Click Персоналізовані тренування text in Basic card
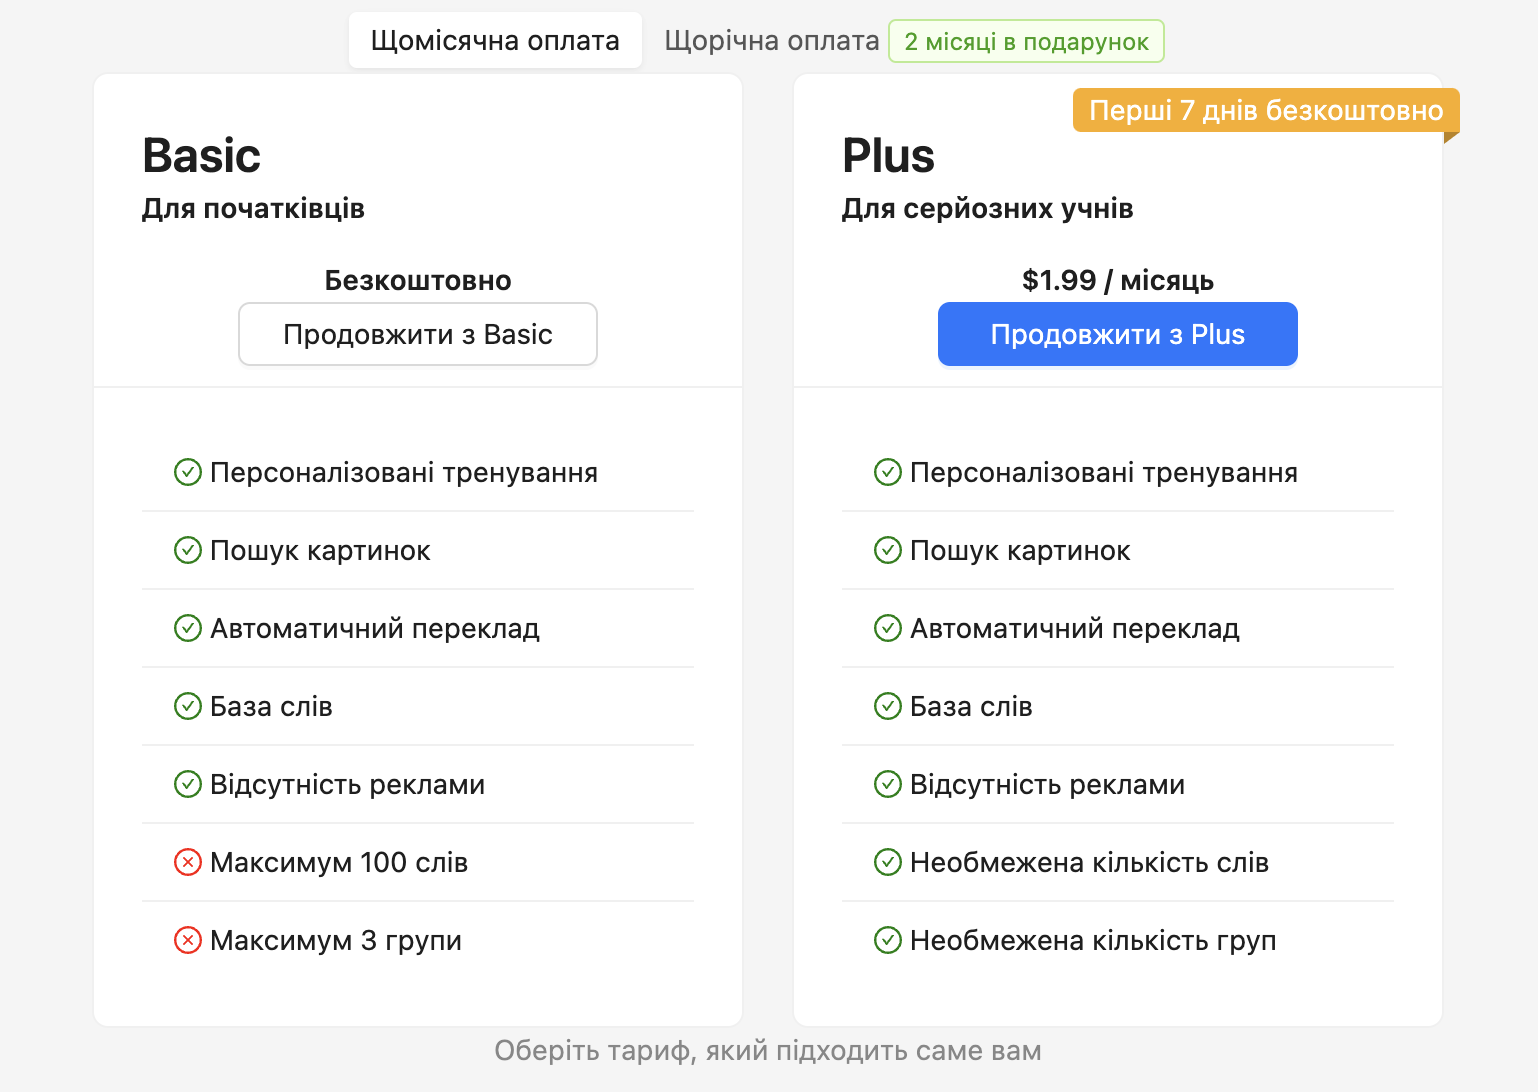This screenshot has width=1538, height=1092. (404, 473)
